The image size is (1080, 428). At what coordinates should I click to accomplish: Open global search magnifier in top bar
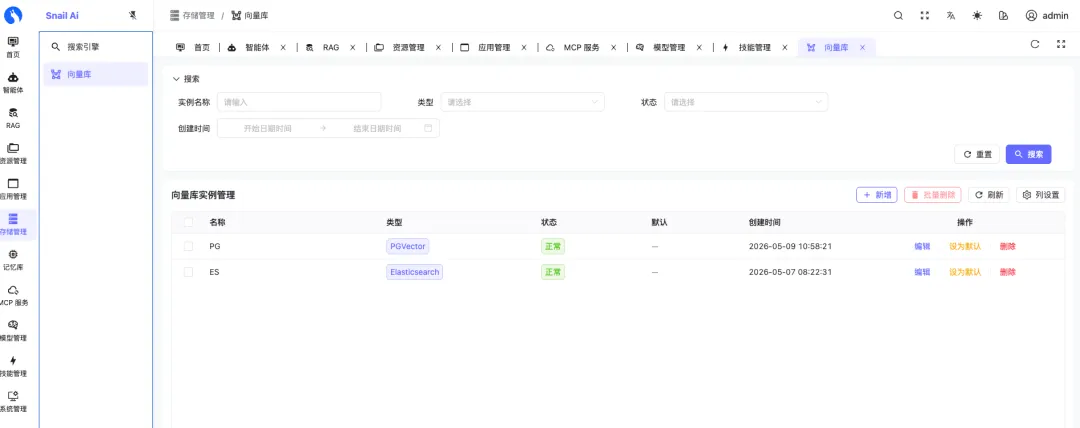898,16
